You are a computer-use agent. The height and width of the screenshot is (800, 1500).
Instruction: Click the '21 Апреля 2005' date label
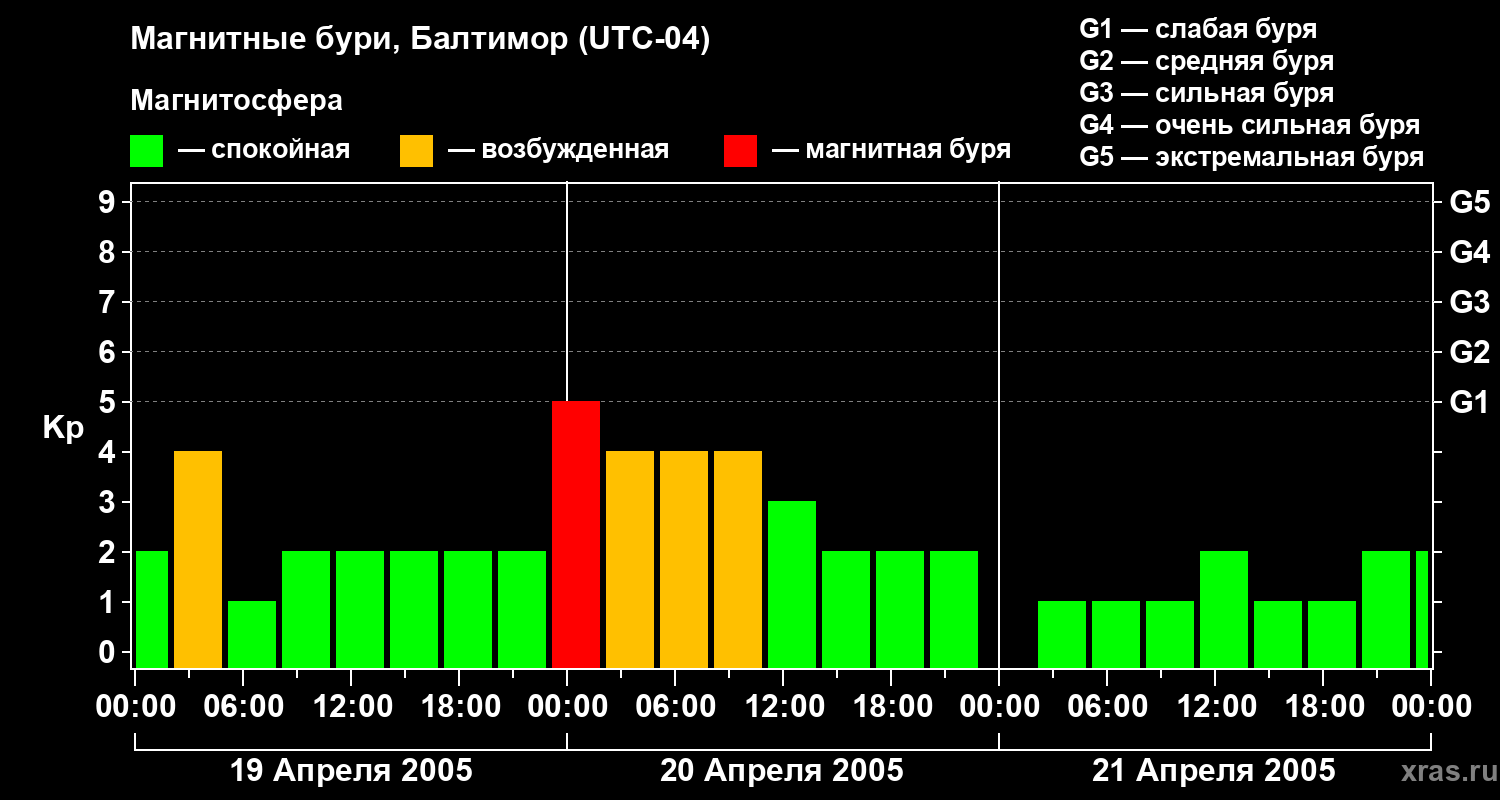[1214, 770]
